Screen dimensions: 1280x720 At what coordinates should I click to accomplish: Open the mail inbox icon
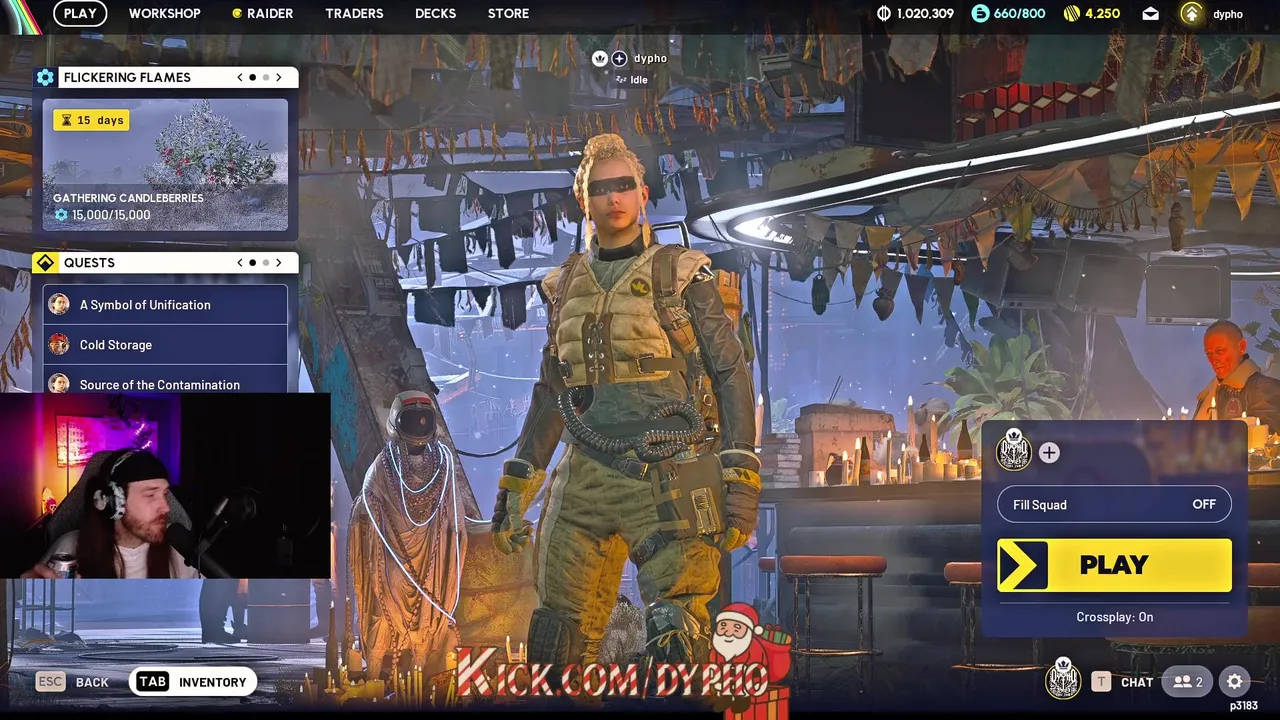(x=1150, y=14)
